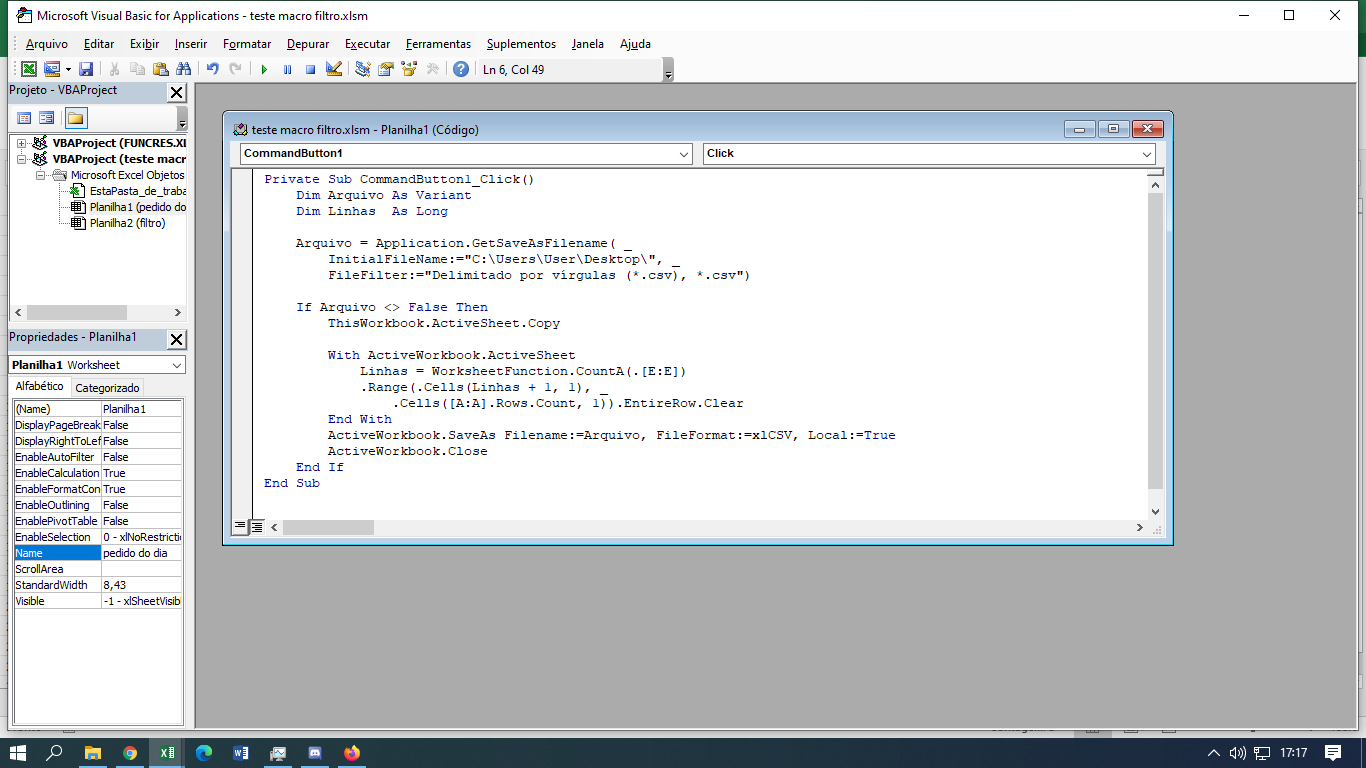Save the project with the floppy icon
This screenshot has width=1366, height=768.
tap(86, 69)
